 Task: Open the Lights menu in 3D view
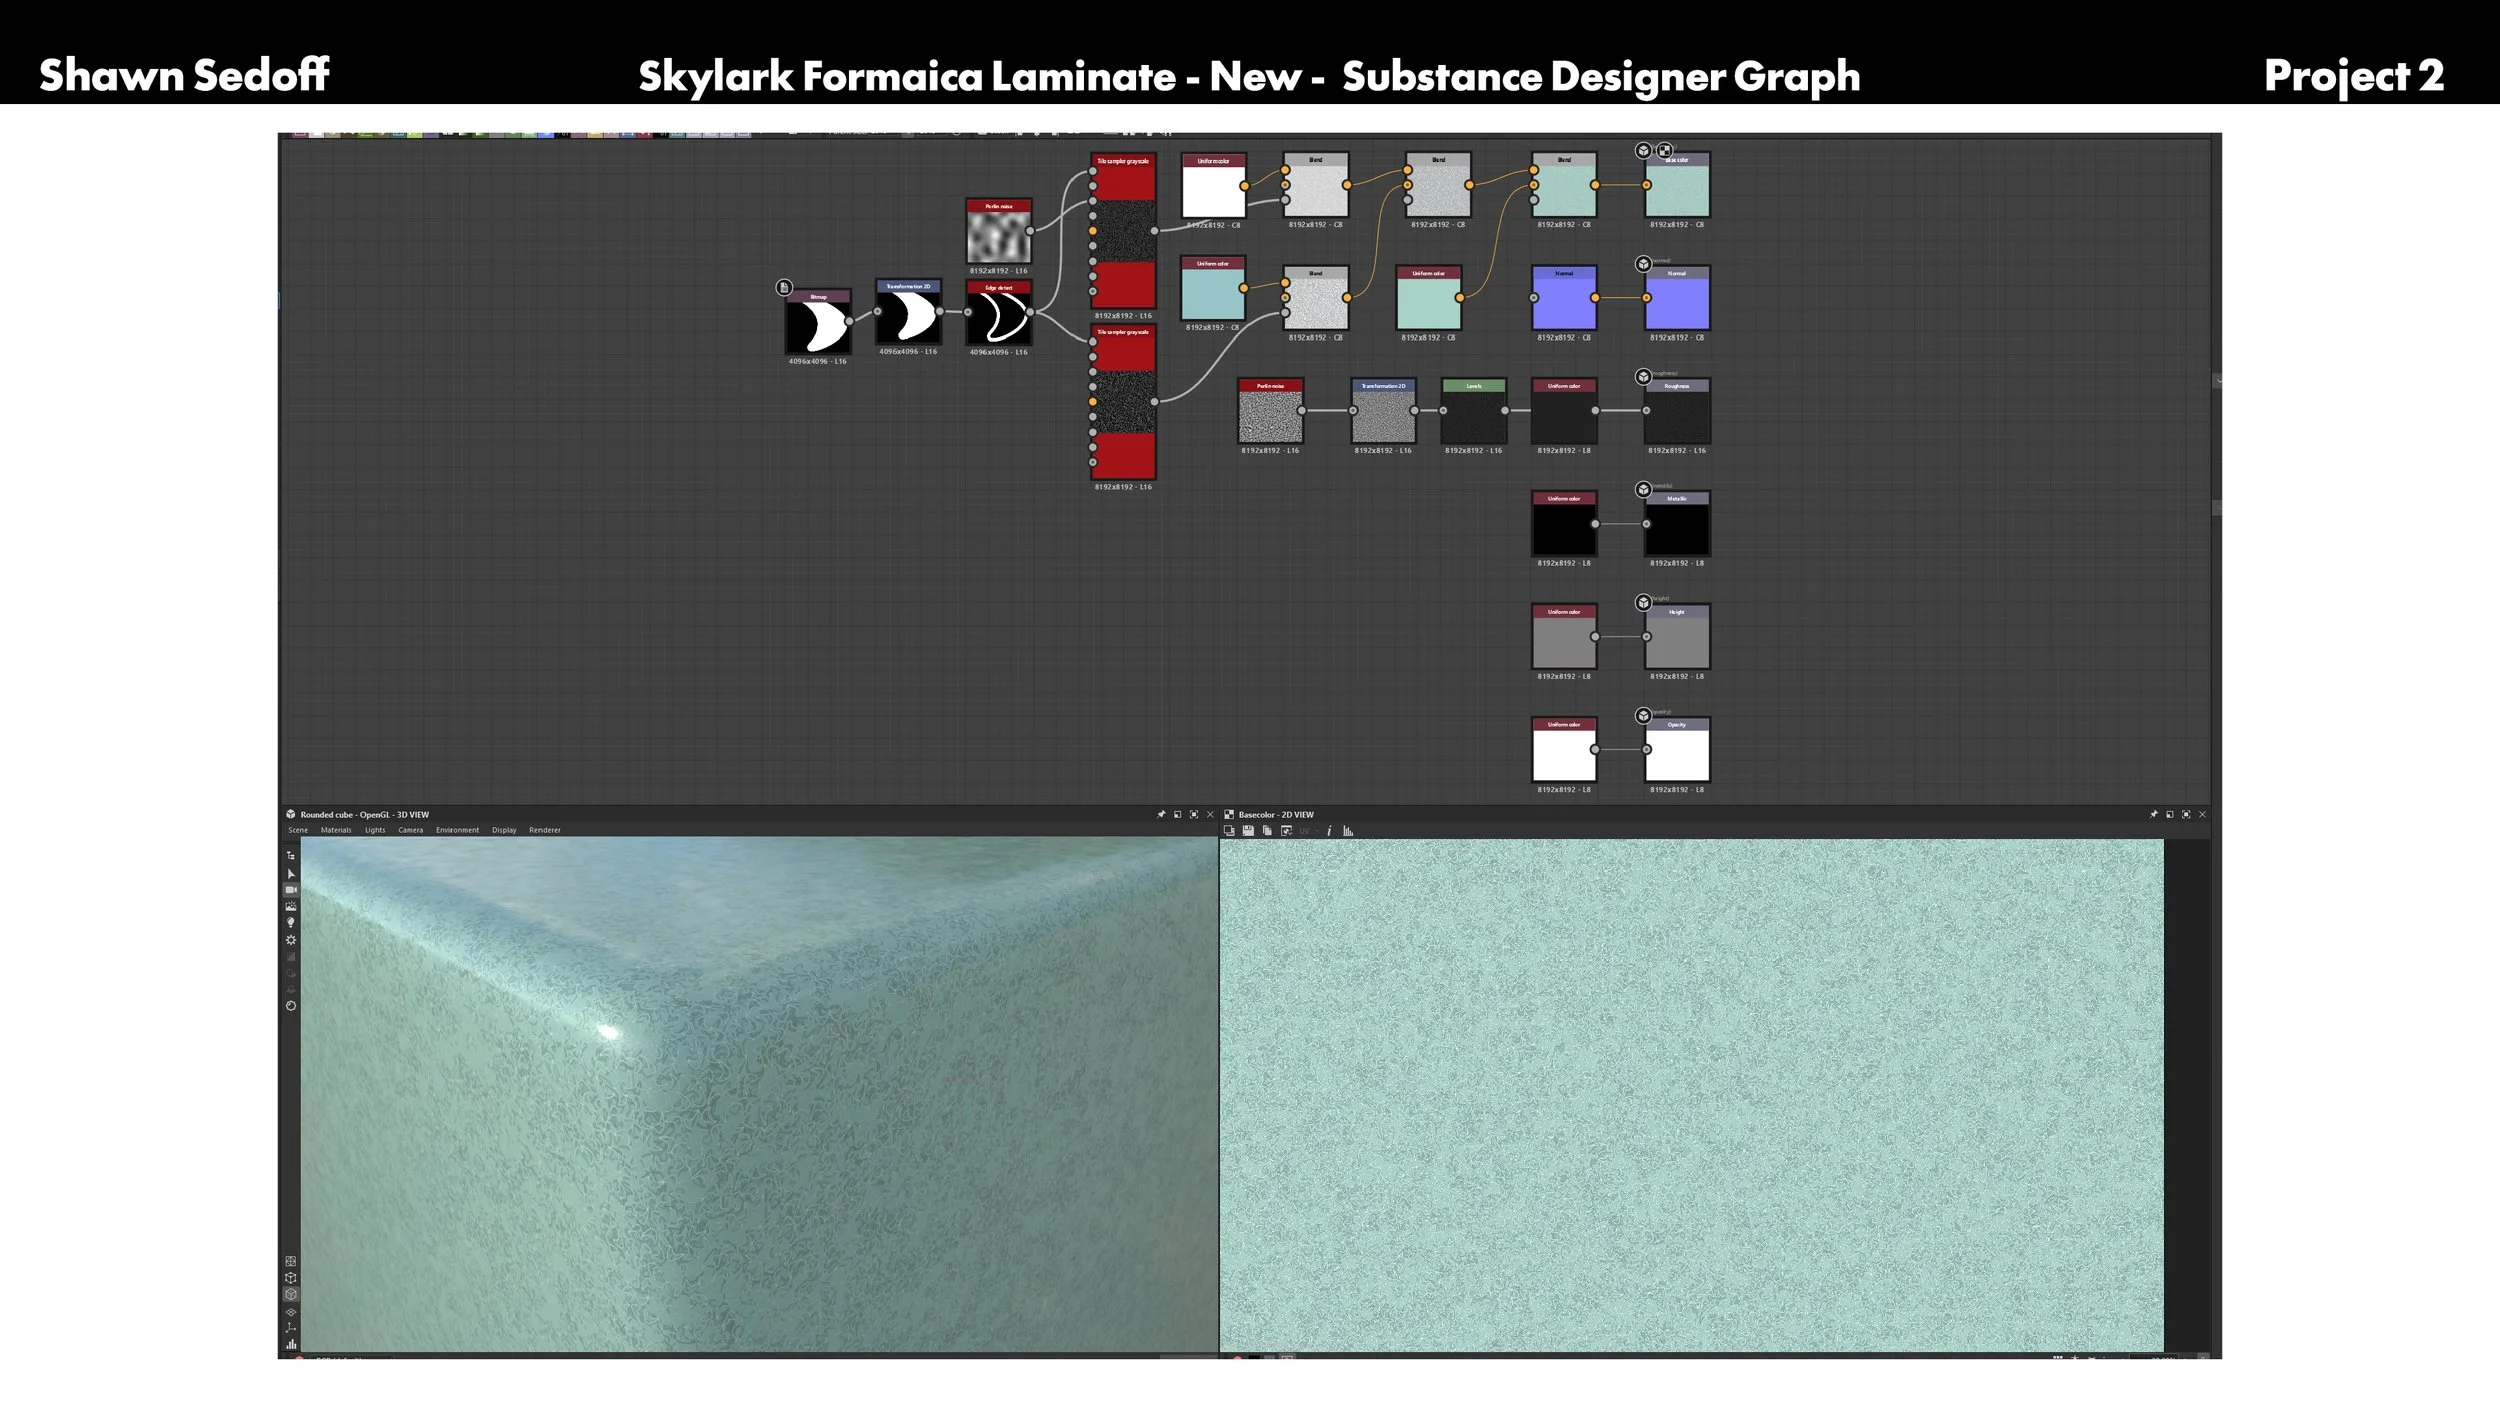[375, 830]
